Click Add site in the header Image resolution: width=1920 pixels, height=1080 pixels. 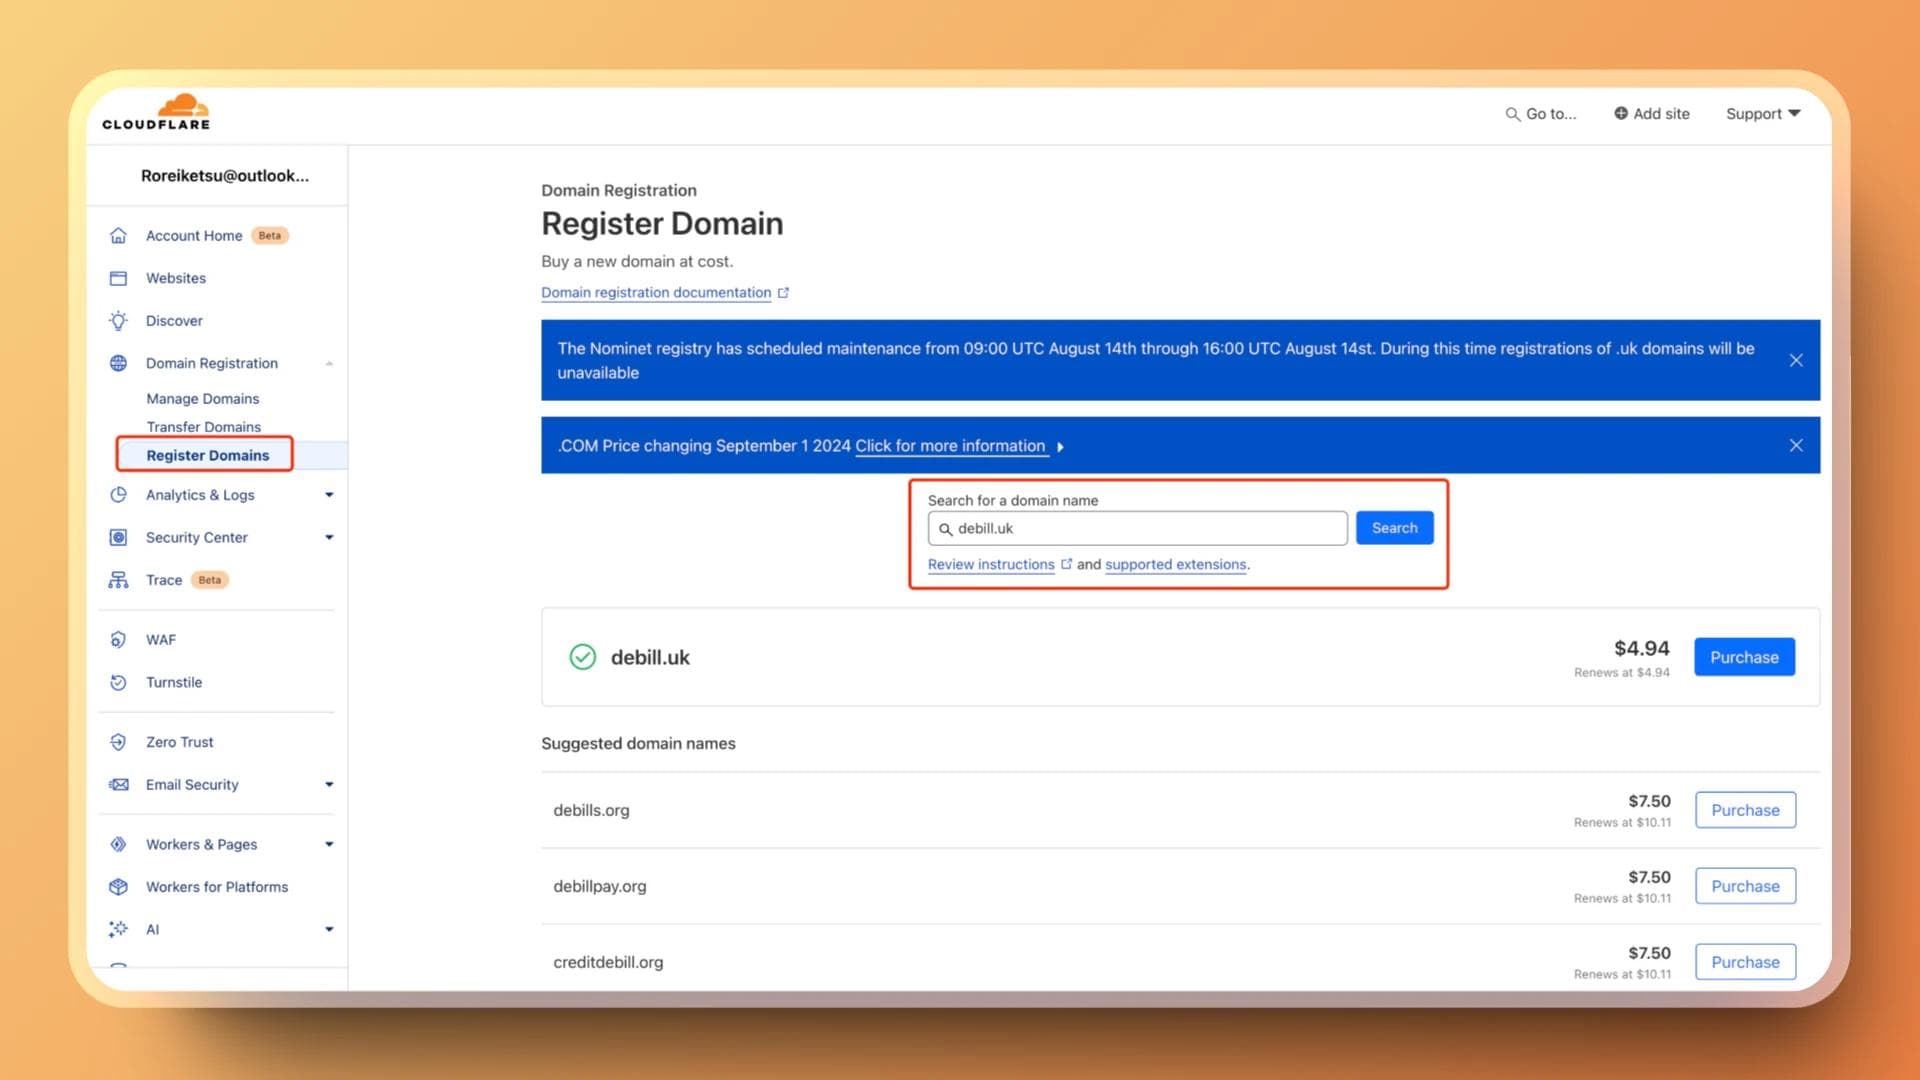click(x=1651, y=114)
